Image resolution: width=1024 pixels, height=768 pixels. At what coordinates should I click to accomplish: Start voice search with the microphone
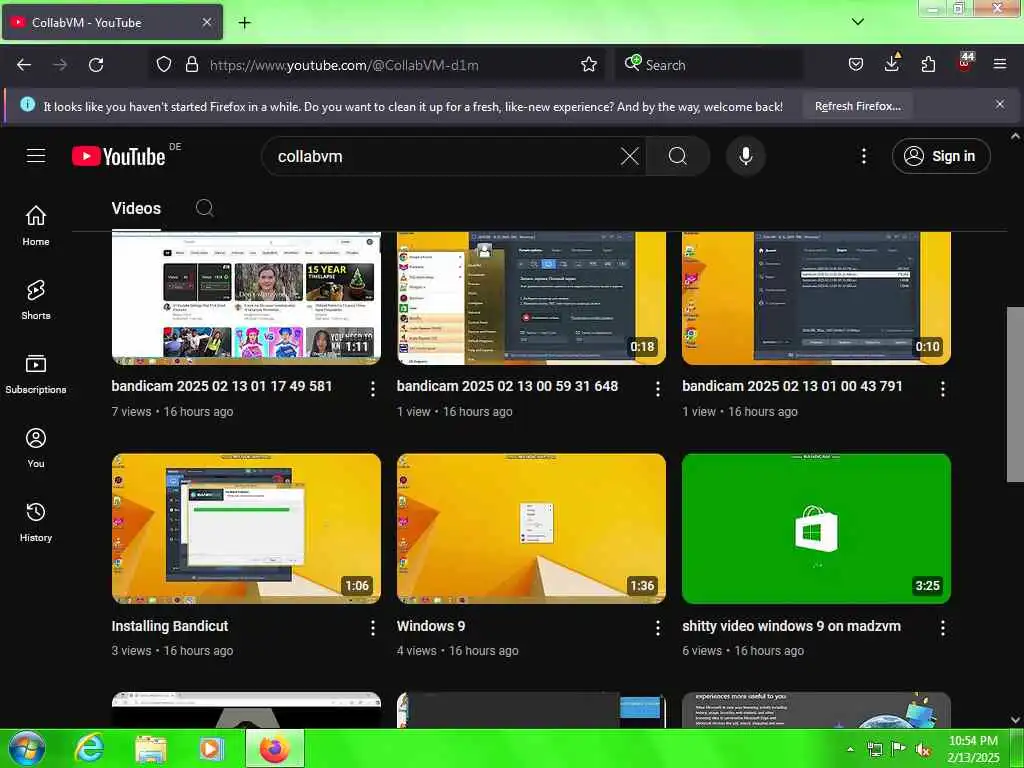(745, 156)
